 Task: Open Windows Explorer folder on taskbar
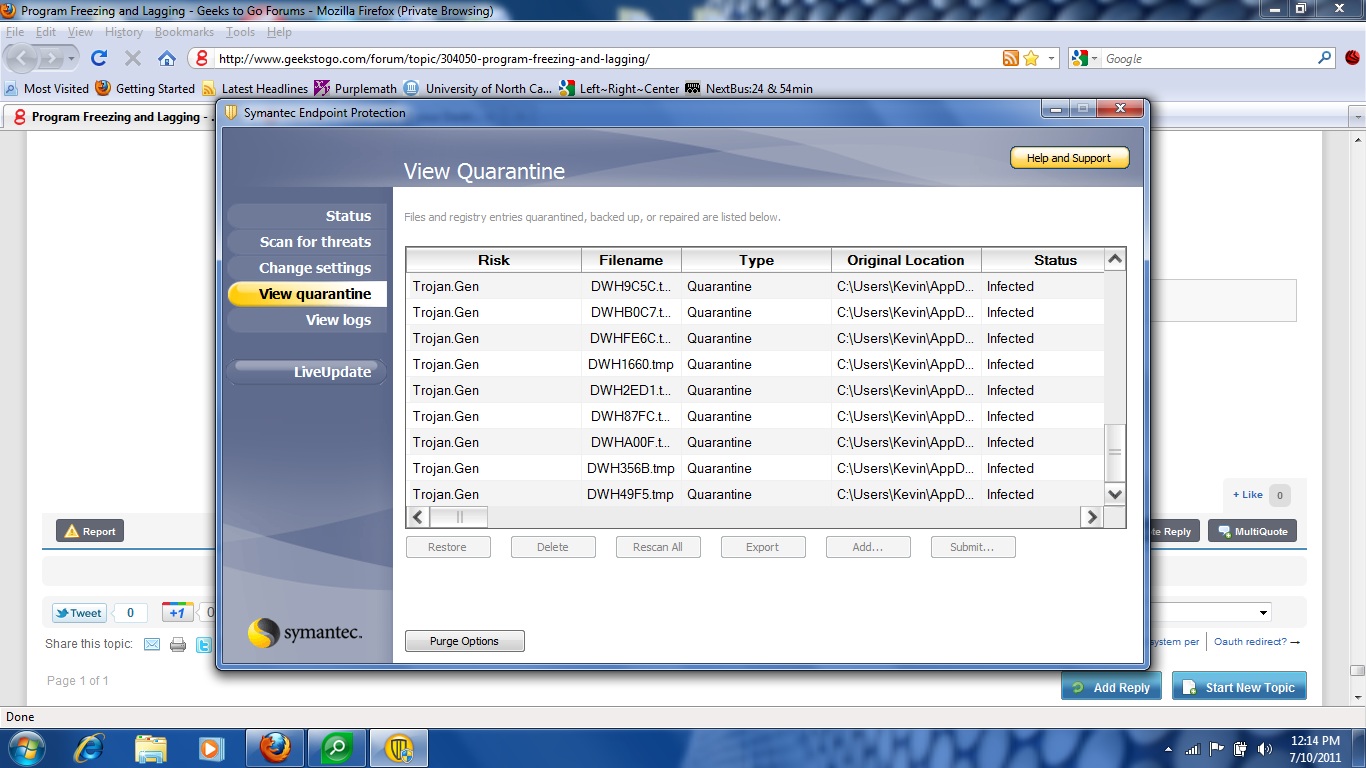(151, 748)
